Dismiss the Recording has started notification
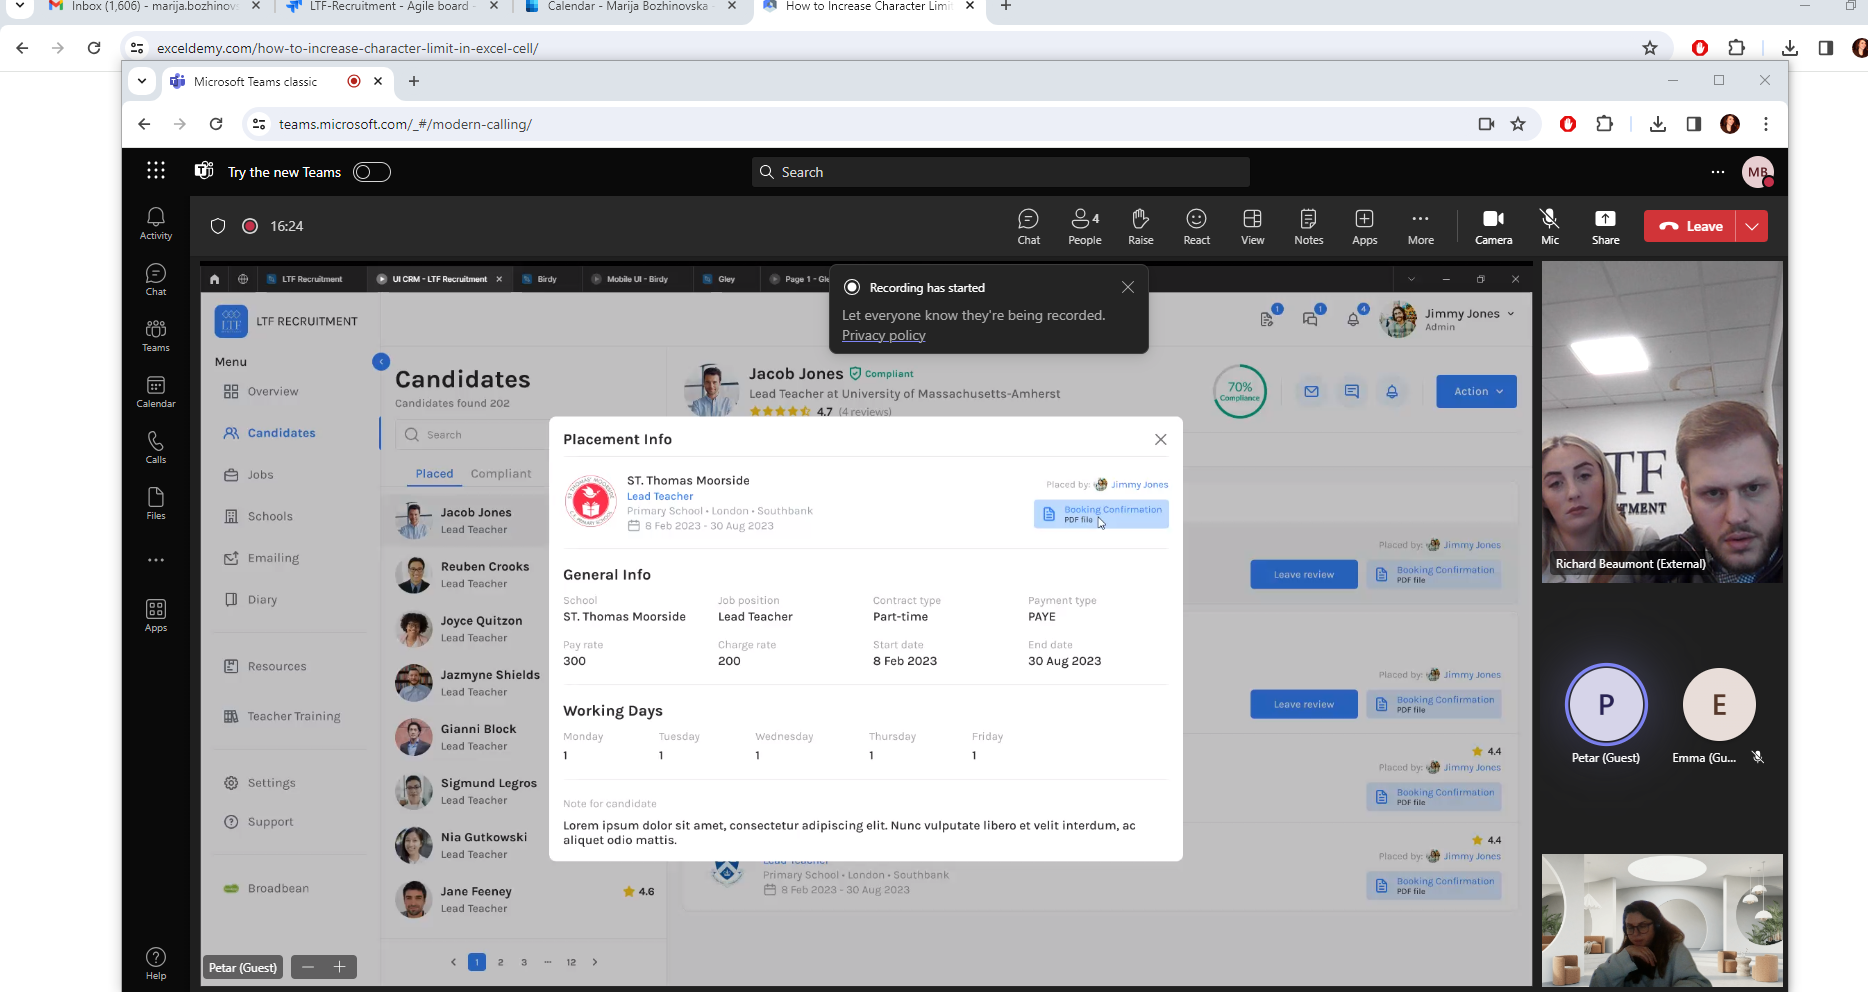This screenshot has width=1868, height=992. tap(1128, 287)
